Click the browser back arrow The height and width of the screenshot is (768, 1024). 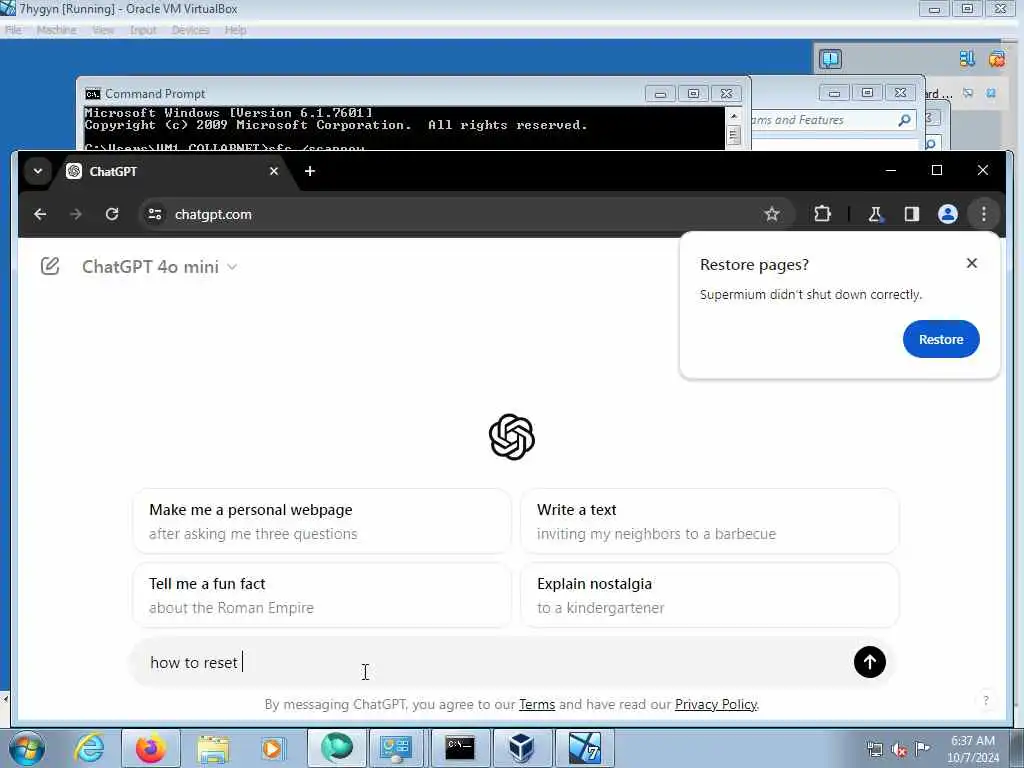[40, 214]
